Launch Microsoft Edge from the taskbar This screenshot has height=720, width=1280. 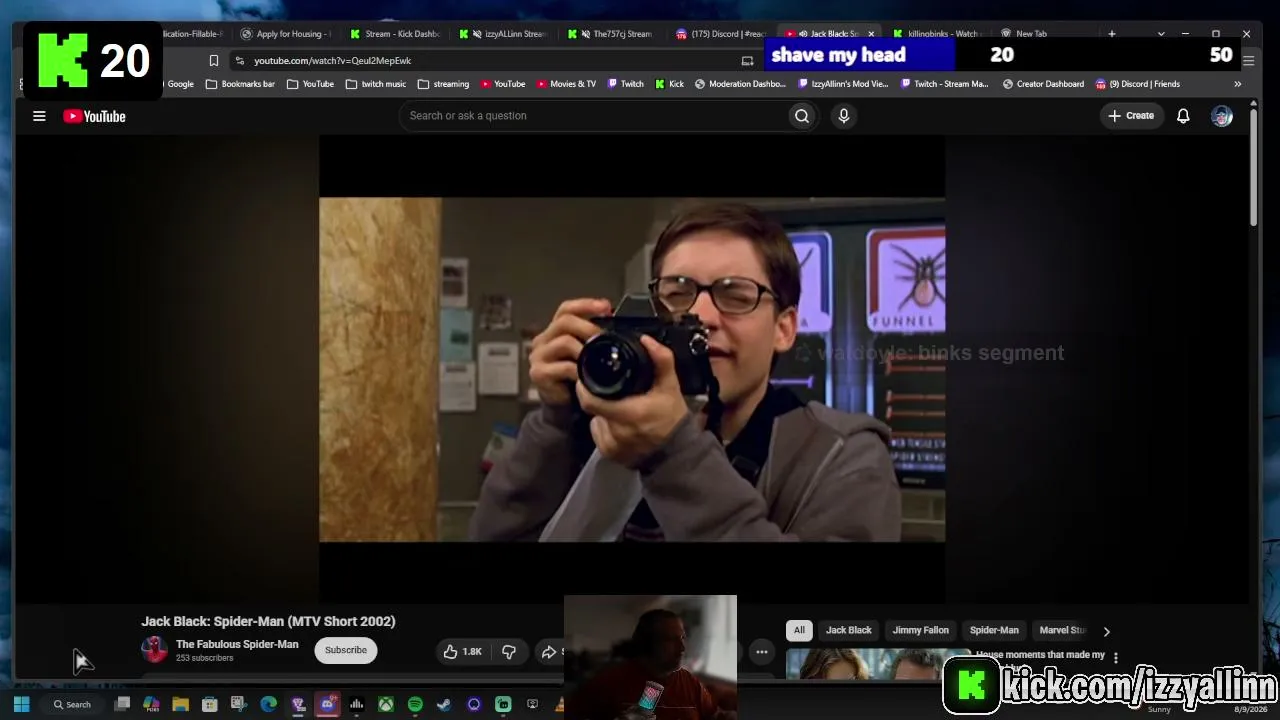268,704
